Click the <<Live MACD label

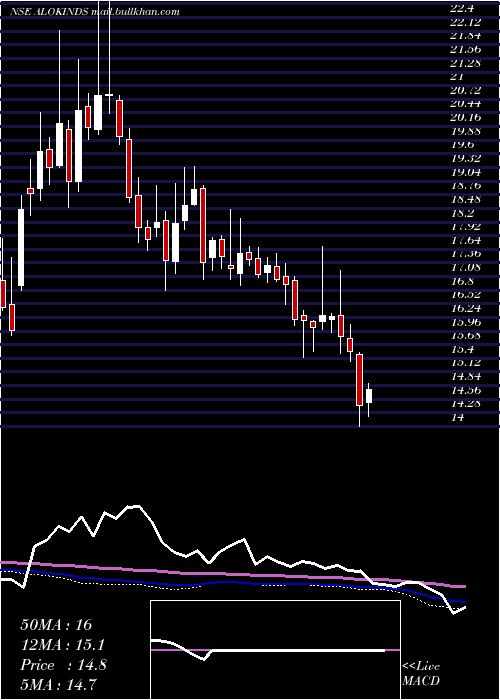[x=421, y=673]
